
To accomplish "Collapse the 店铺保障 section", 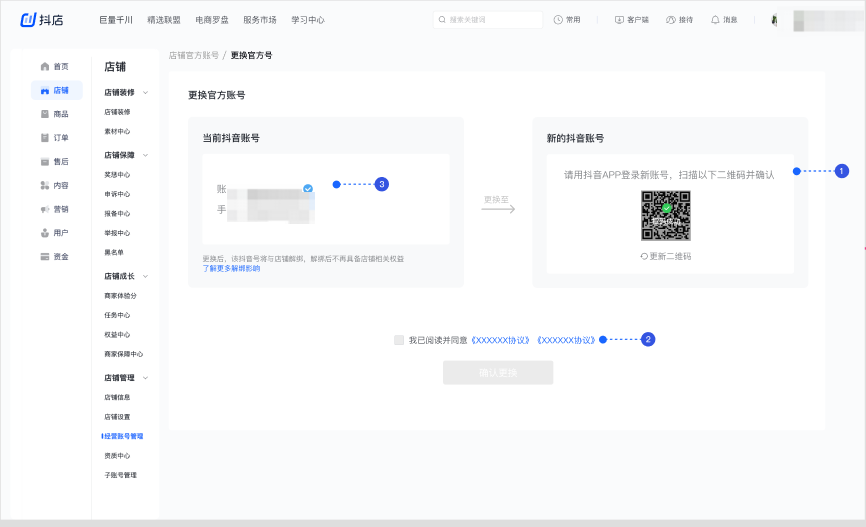I will click(146, 155).
